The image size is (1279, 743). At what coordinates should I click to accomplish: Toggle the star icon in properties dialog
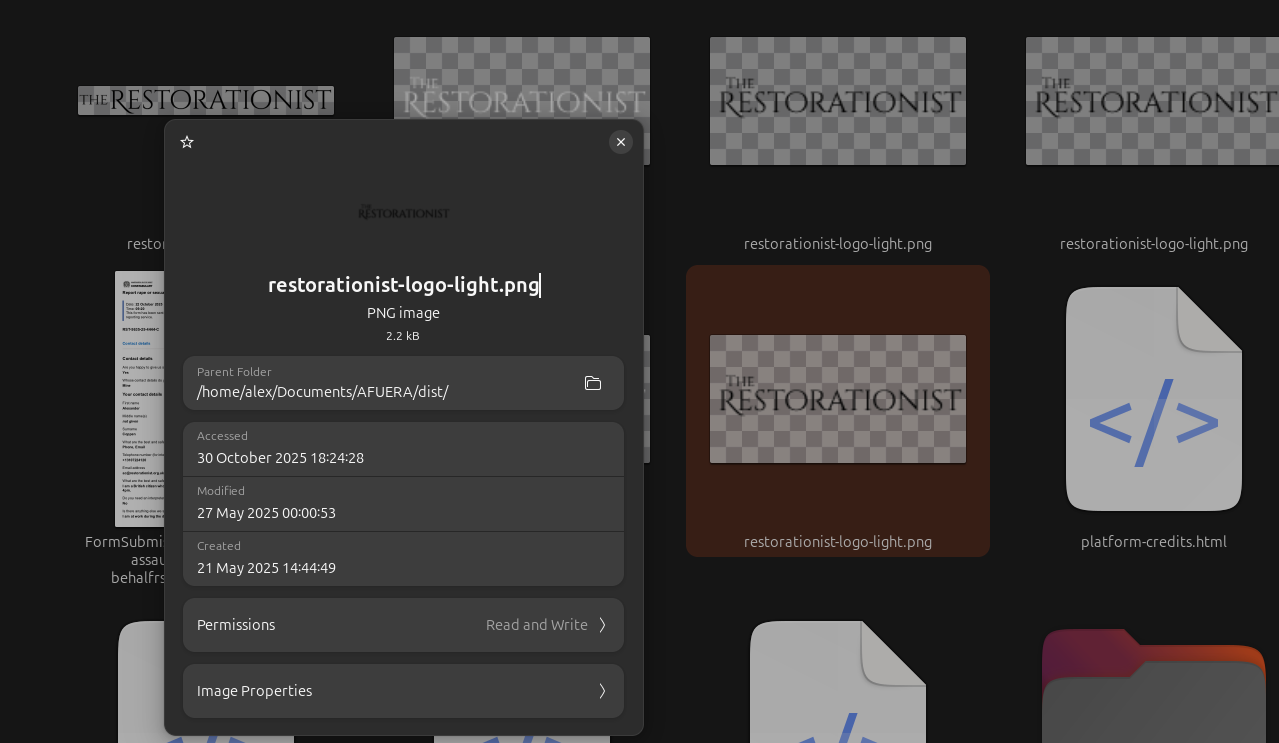tap(187, 142)
